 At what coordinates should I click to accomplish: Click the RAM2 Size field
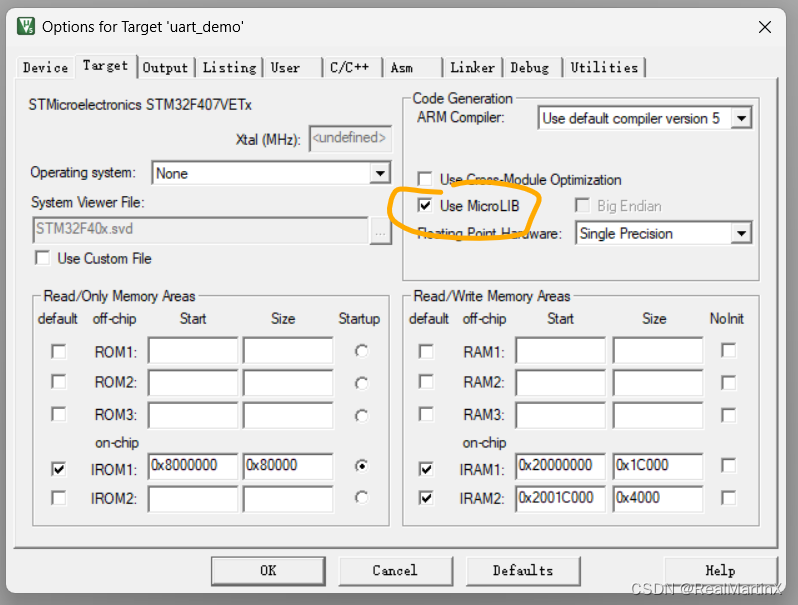point(658,383)
